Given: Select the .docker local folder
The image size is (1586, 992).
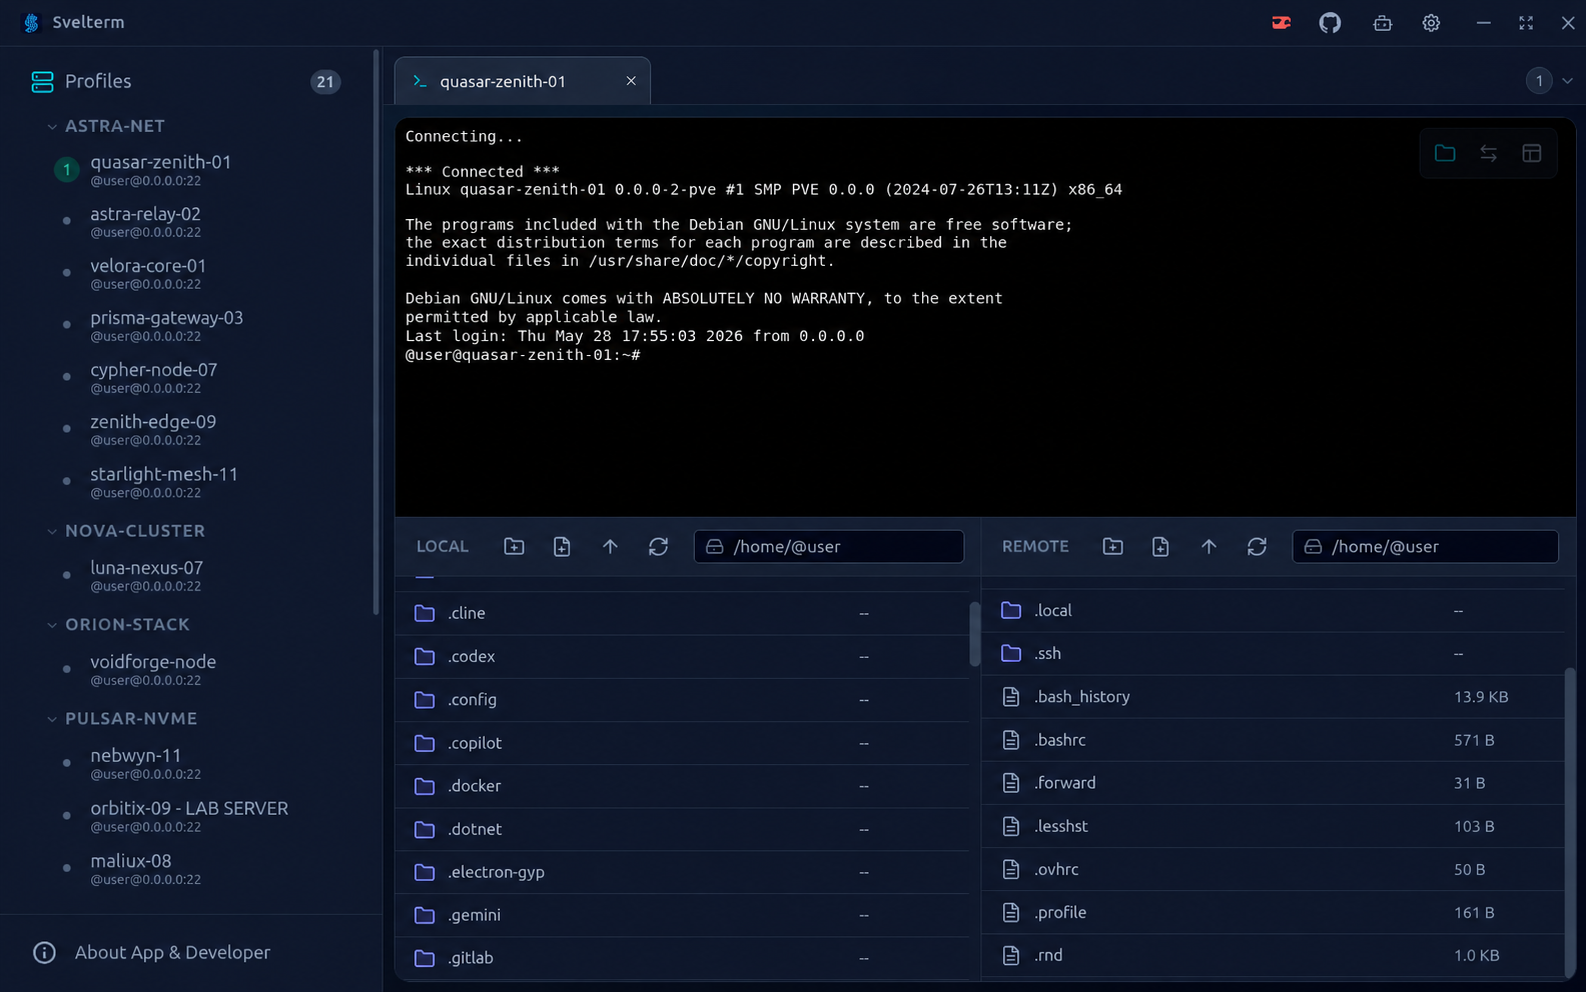Looking at the screenshot, I should point(682,786).
